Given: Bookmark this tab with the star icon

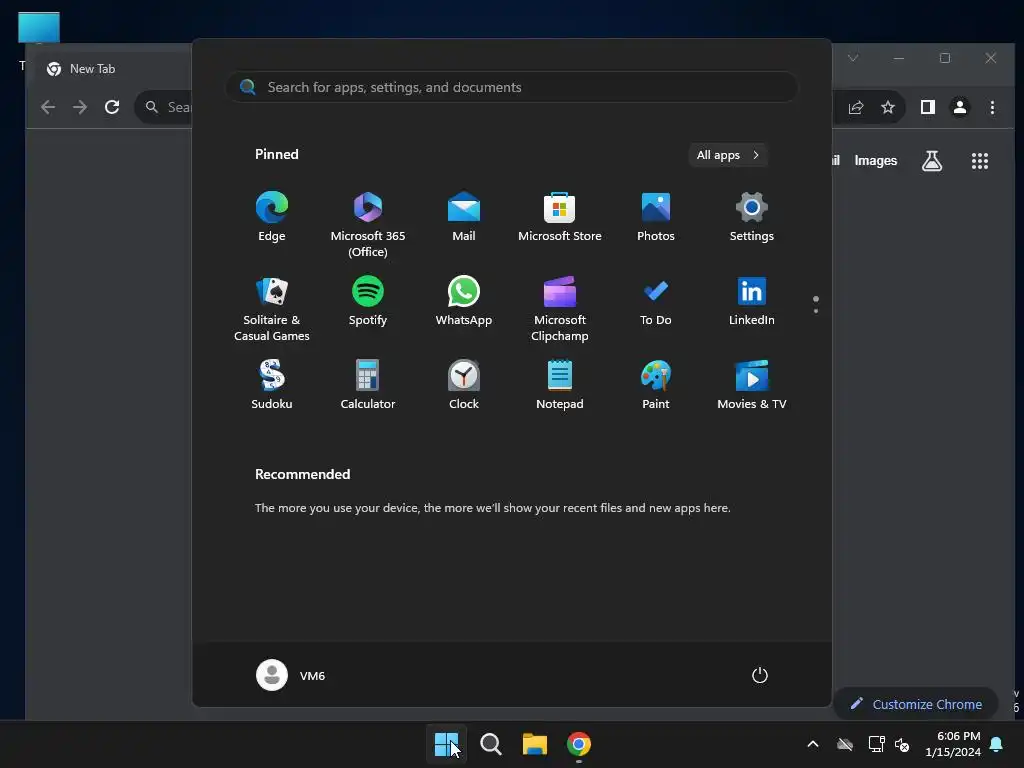Looking at the screenshot, I should tap(888, 107).
